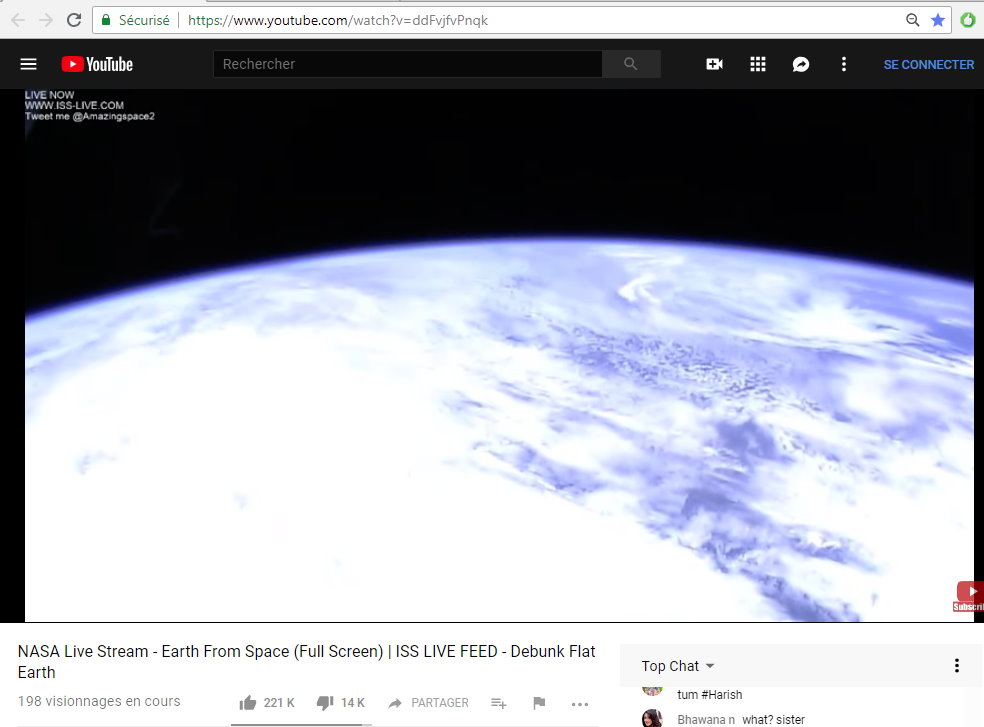Submit search with the magnifier button
Viewport: 984px width, 727px height.
(631, 64)
